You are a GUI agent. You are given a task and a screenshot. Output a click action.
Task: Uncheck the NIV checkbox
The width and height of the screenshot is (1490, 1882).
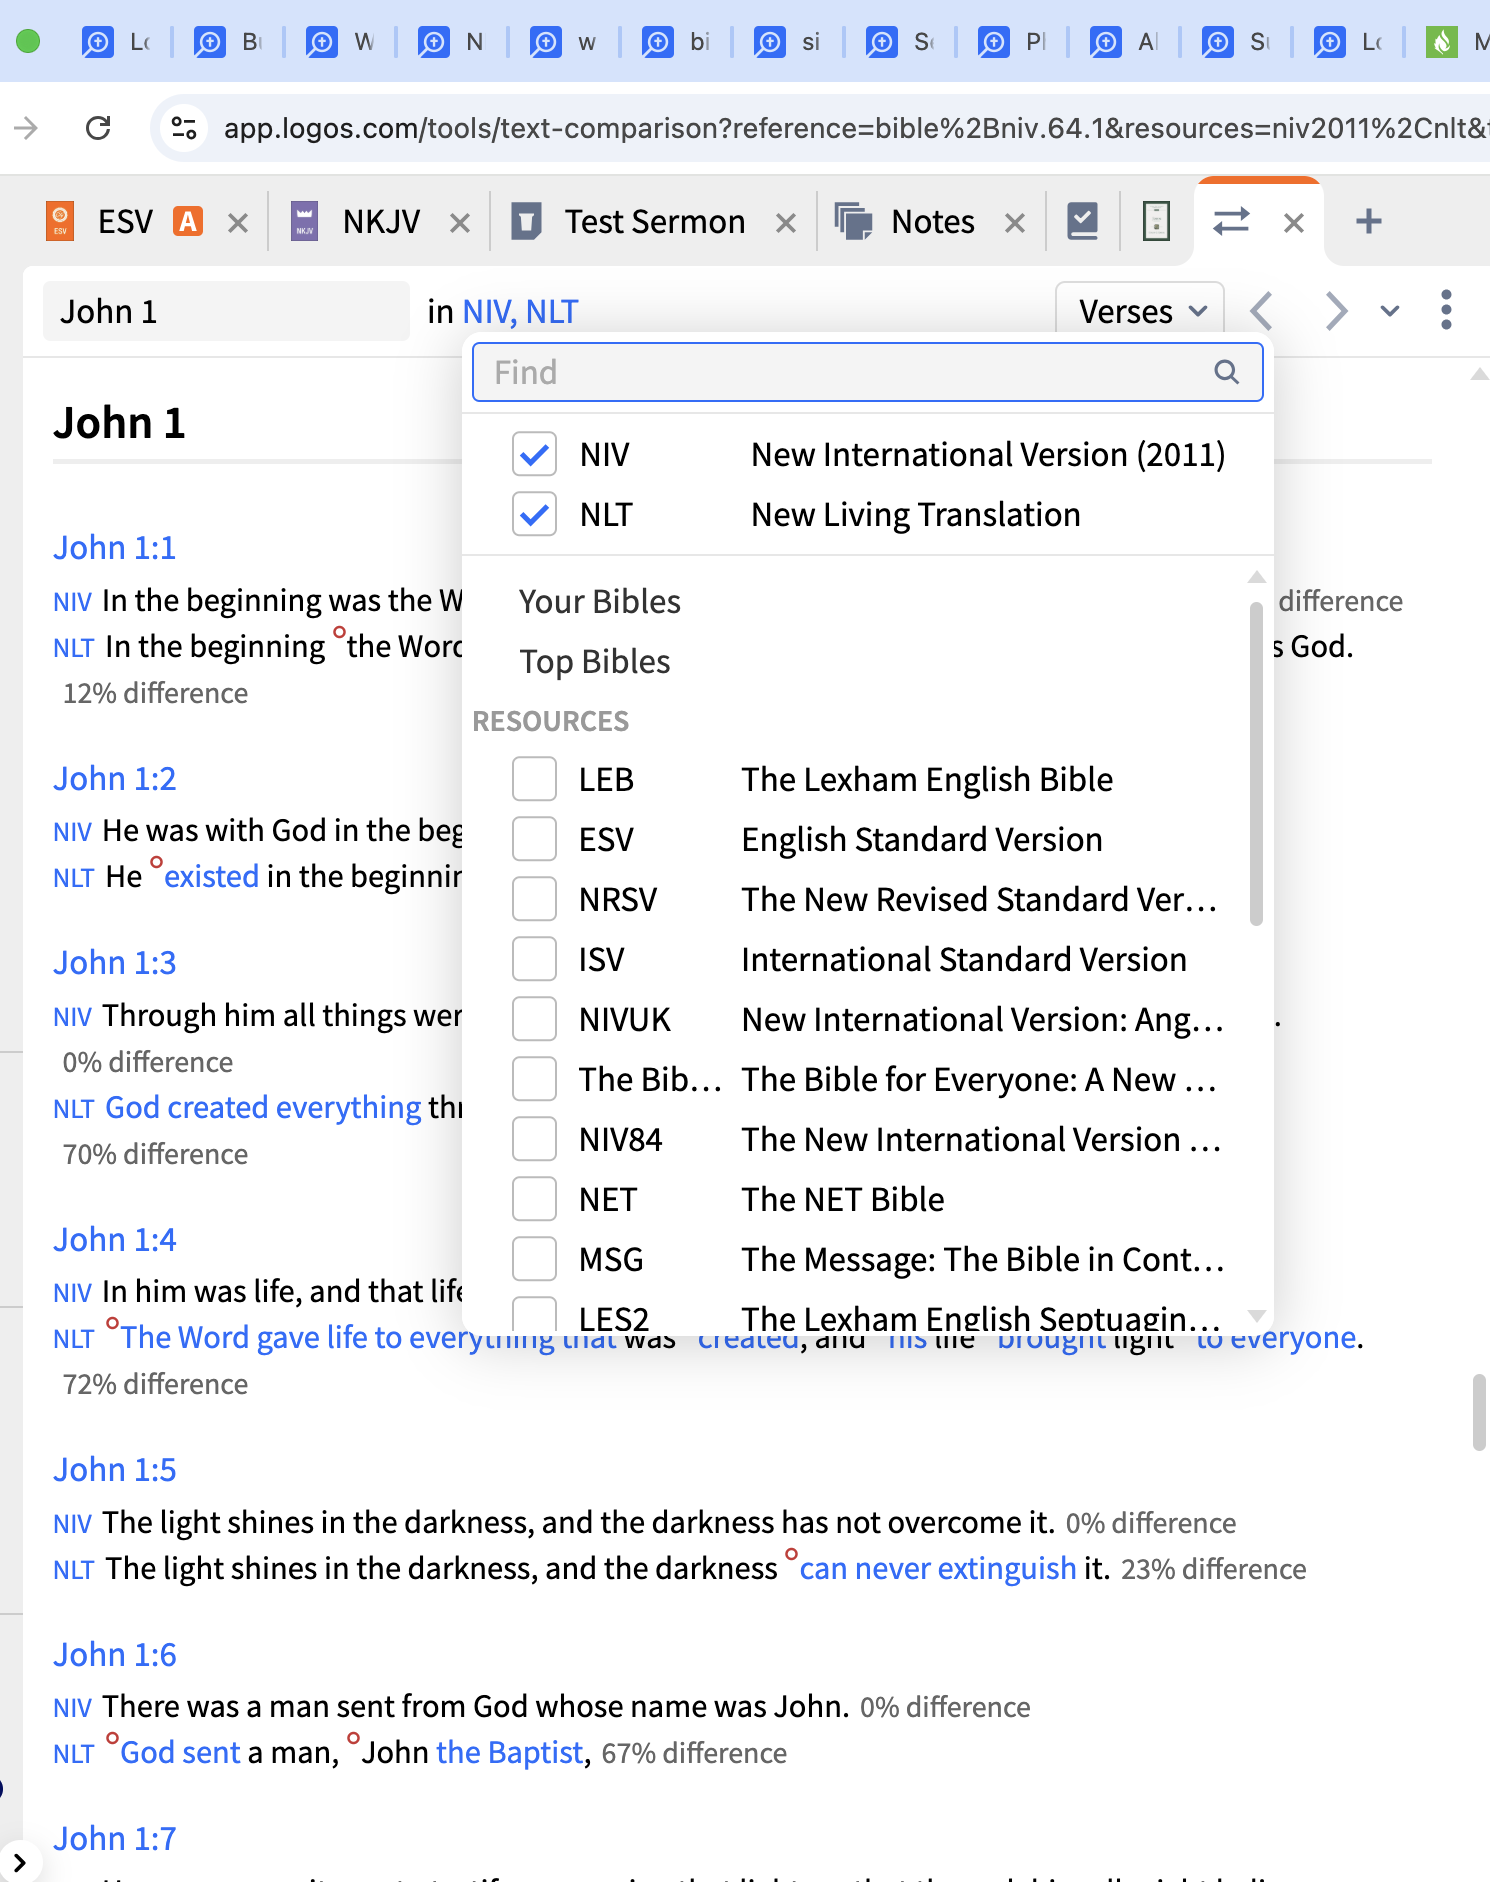click(534, 455)
